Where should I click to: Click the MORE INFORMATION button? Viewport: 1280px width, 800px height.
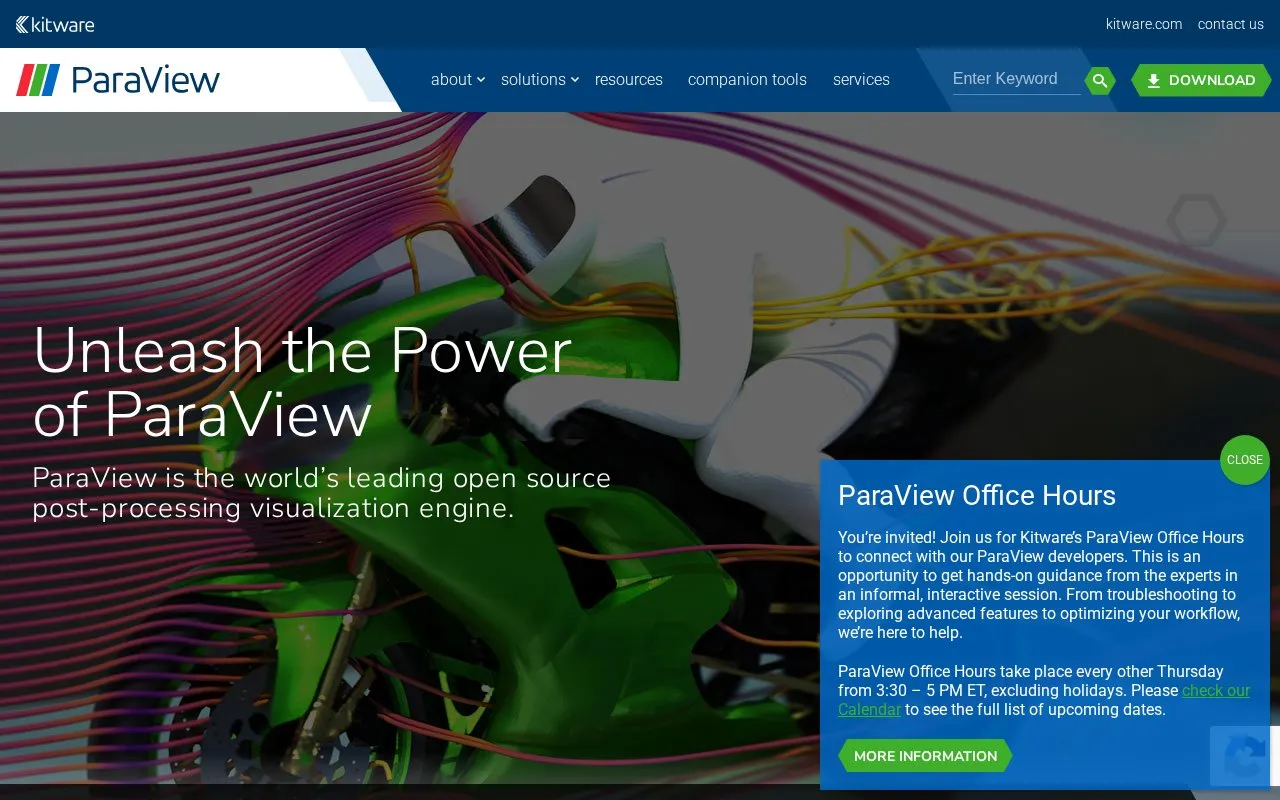[925, 756]
